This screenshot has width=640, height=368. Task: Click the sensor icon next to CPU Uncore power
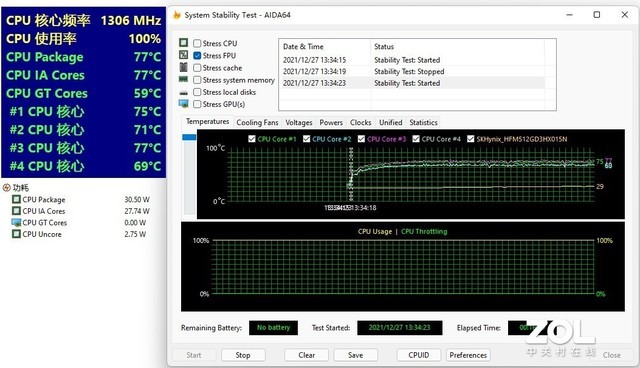click(16, 234)
